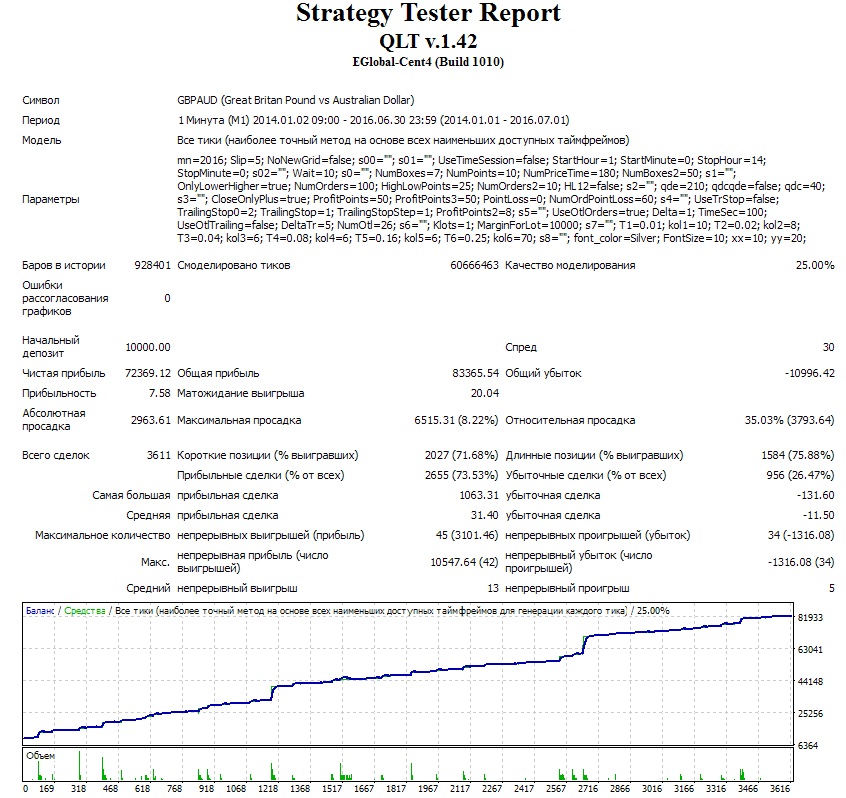Click the Баров в истории value 928401
The width and height of the screenshot is (846, 798).
[x=153, y=265]
